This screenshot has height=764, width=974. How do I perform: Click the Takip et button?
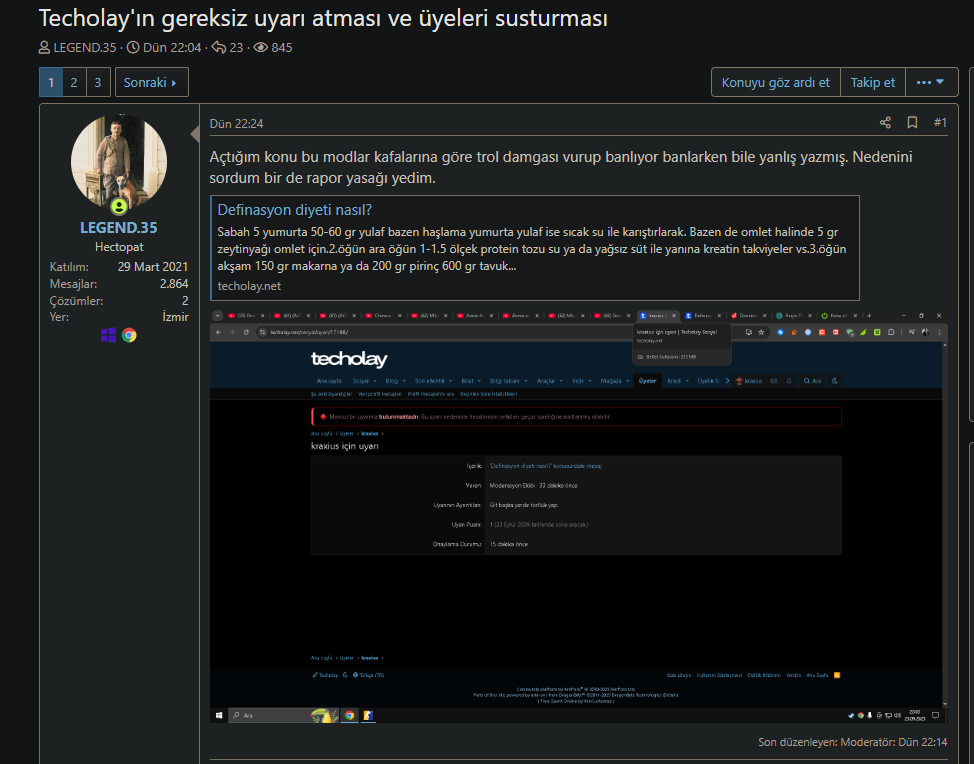click(x=872, y=82)
